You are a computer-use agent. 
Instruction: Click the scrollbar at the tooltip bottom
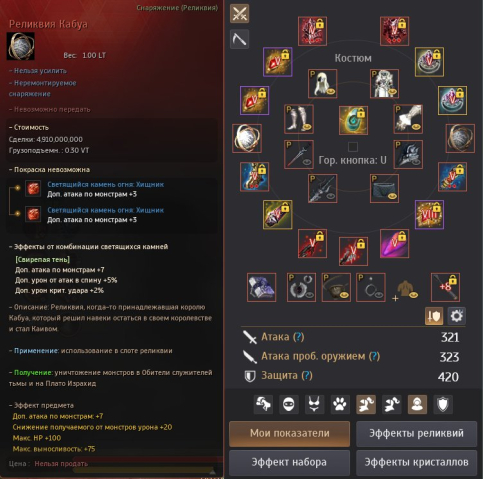pos(143,471)
